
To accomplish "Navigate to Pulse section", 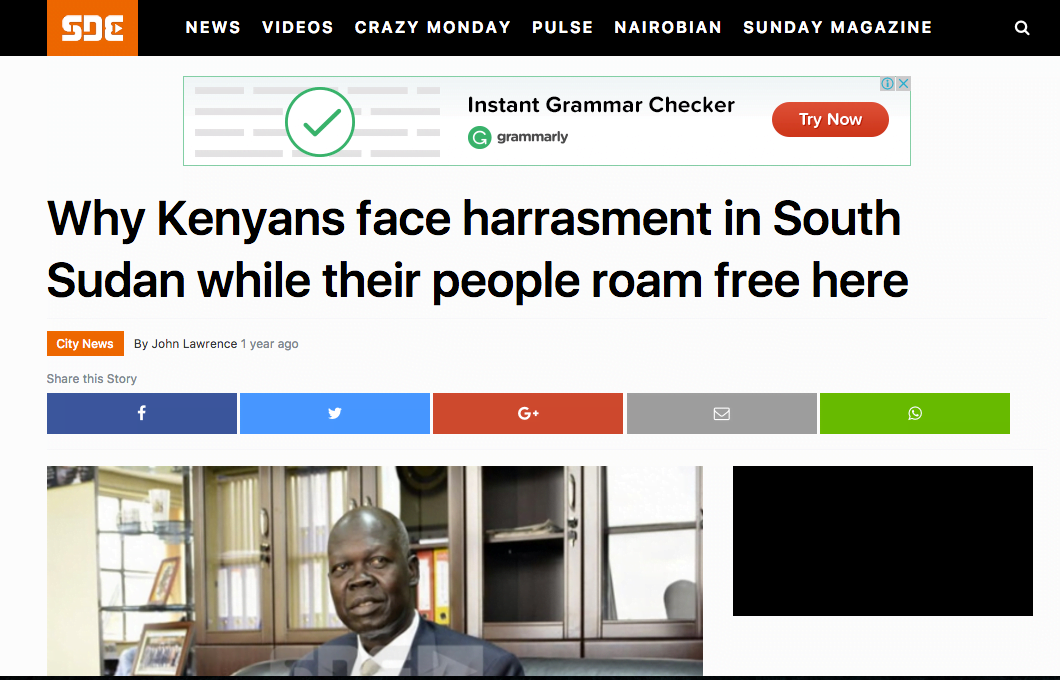I will [562, 28].
